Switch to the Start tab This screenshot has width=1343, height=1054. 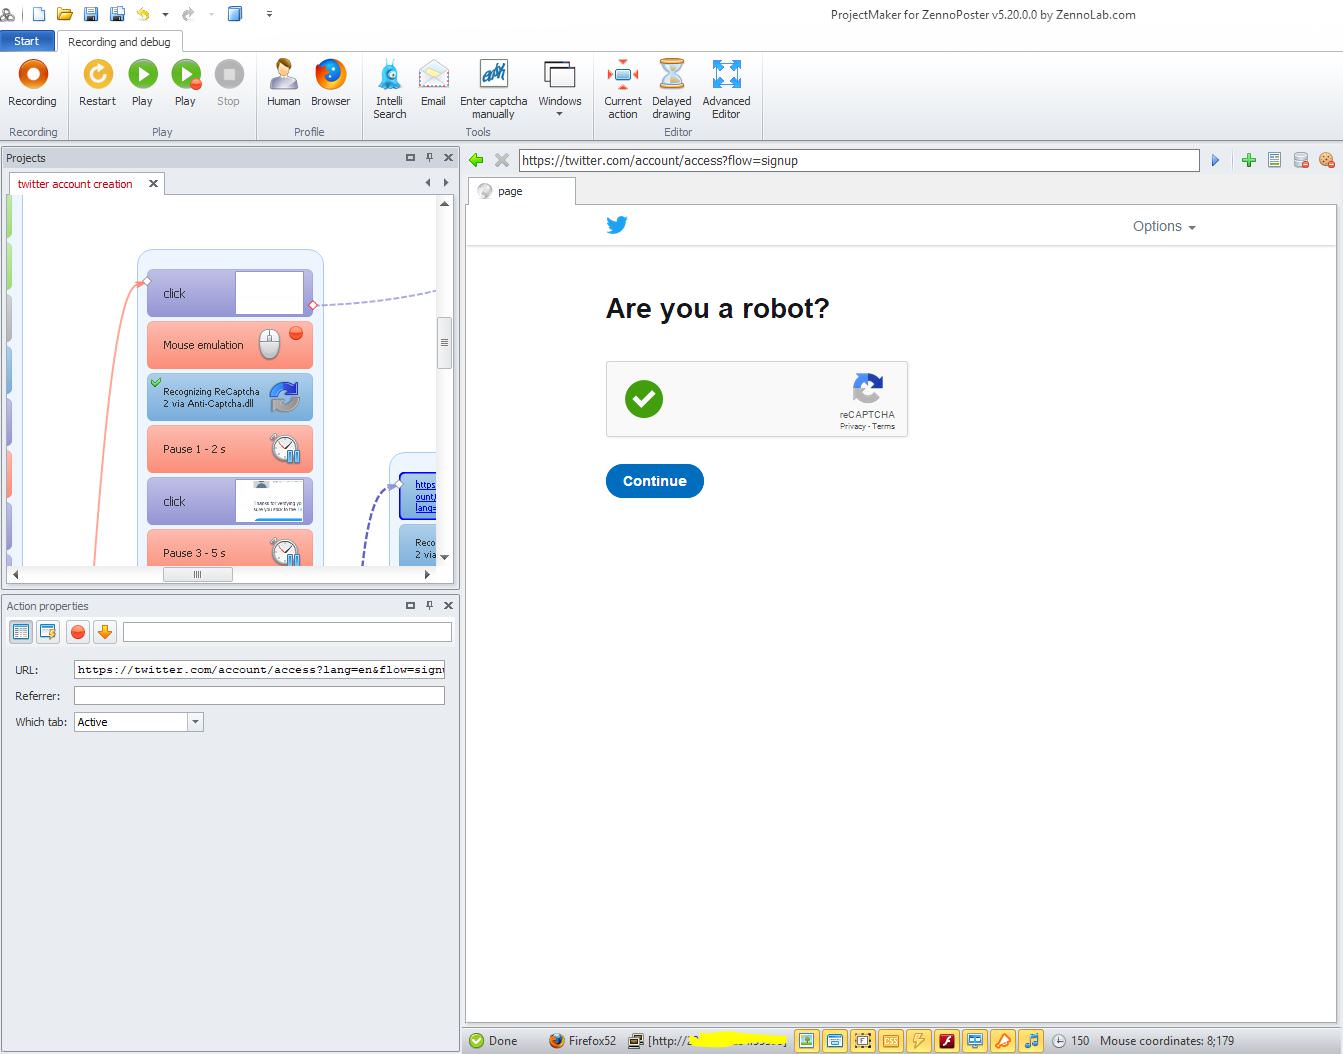(27, 41)
